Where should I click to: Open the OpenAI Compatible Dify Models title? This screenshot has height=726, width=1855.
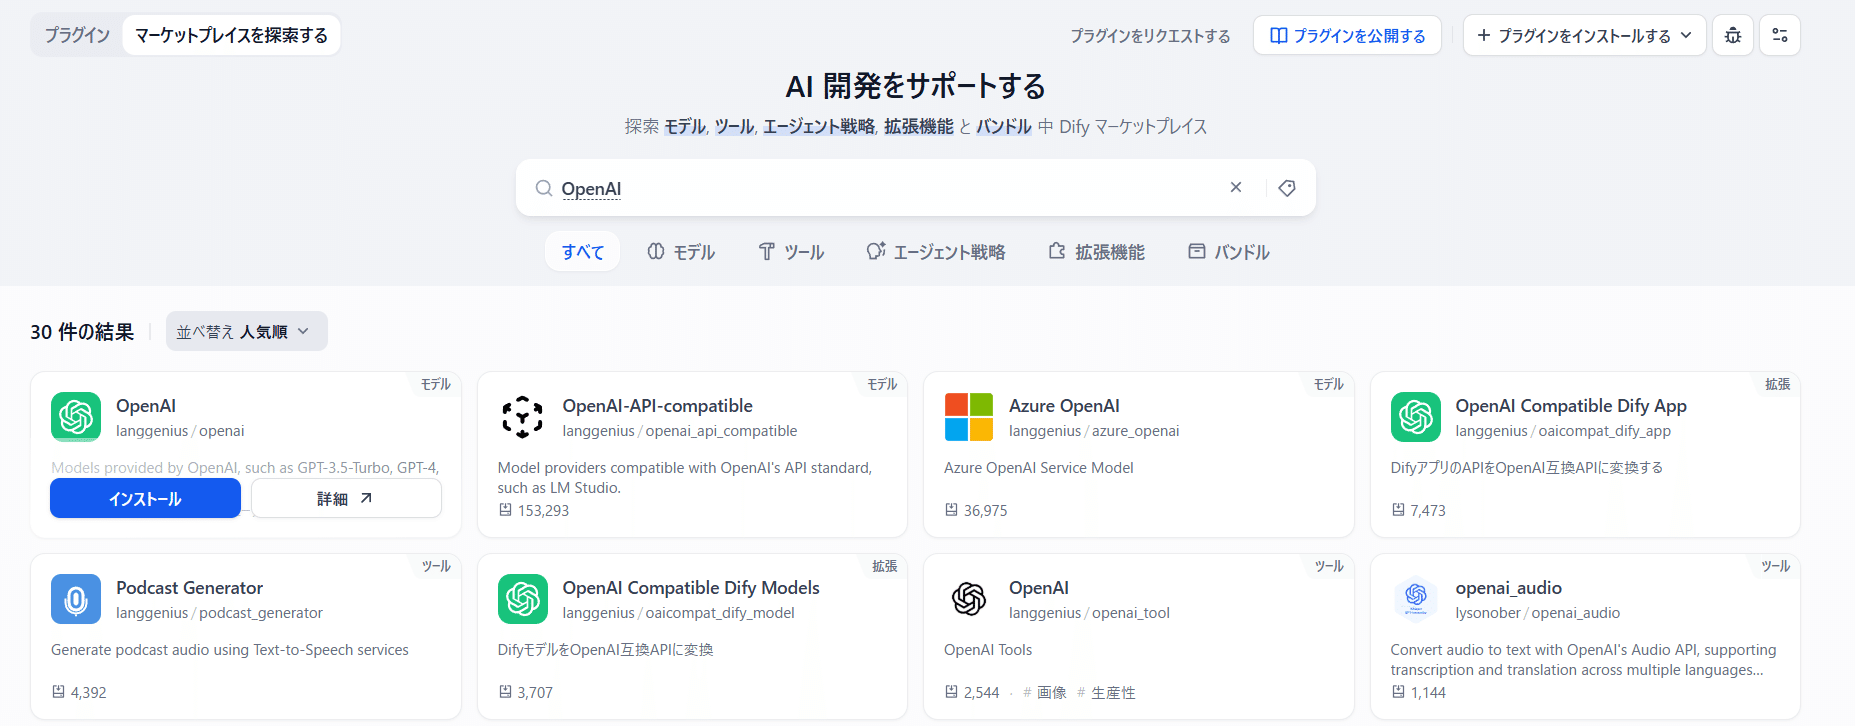tap(691, 588)
